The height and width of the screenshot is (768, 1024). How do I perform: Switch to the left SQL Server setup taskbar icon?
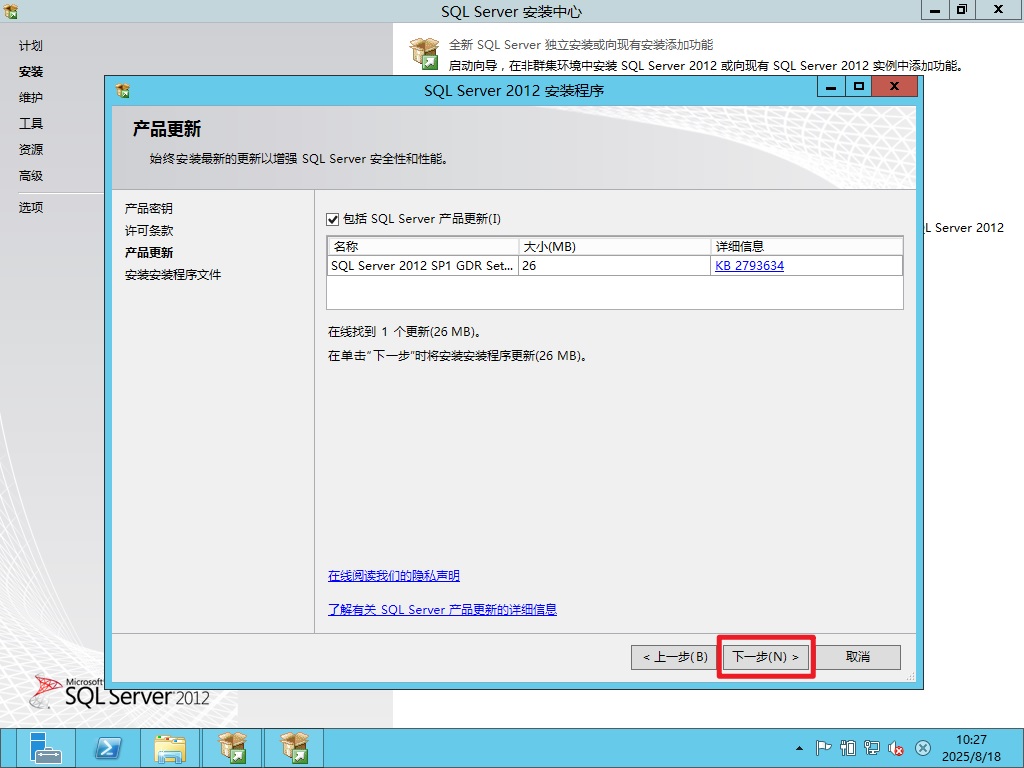[232, 748]
